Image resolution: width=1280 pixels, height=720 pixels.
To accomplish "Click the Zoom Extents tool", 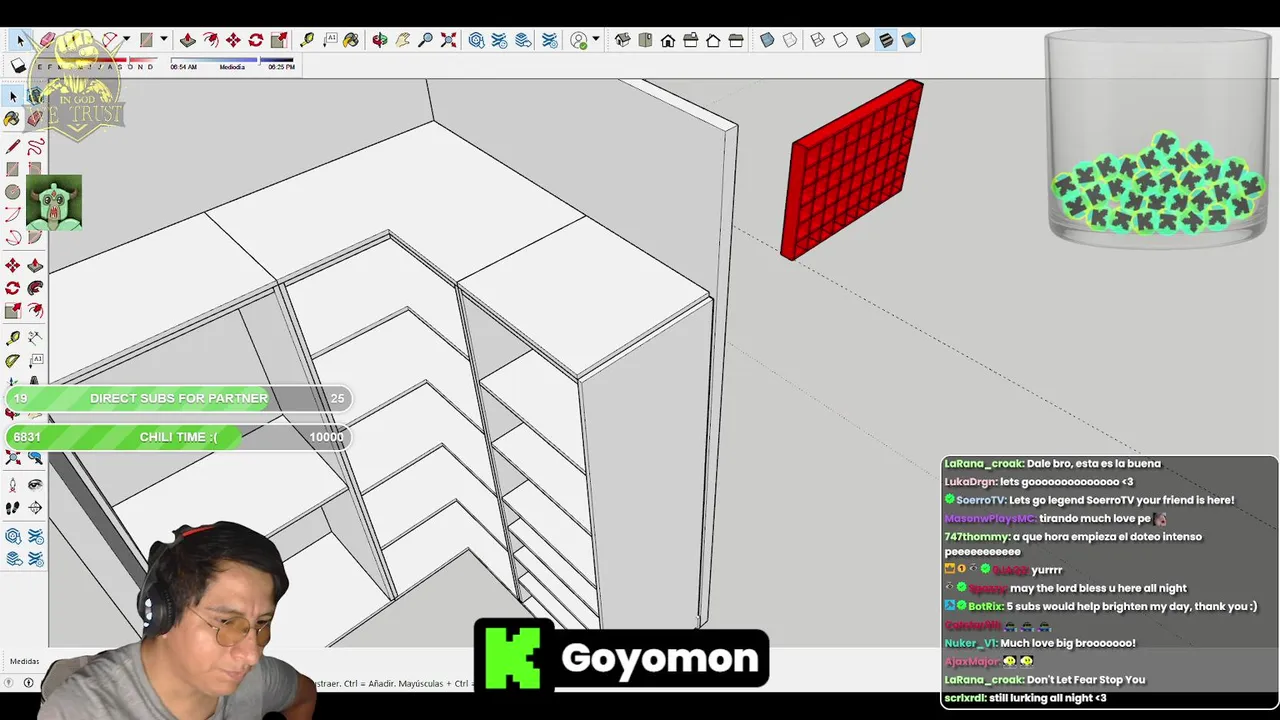I will coord(449,40).
